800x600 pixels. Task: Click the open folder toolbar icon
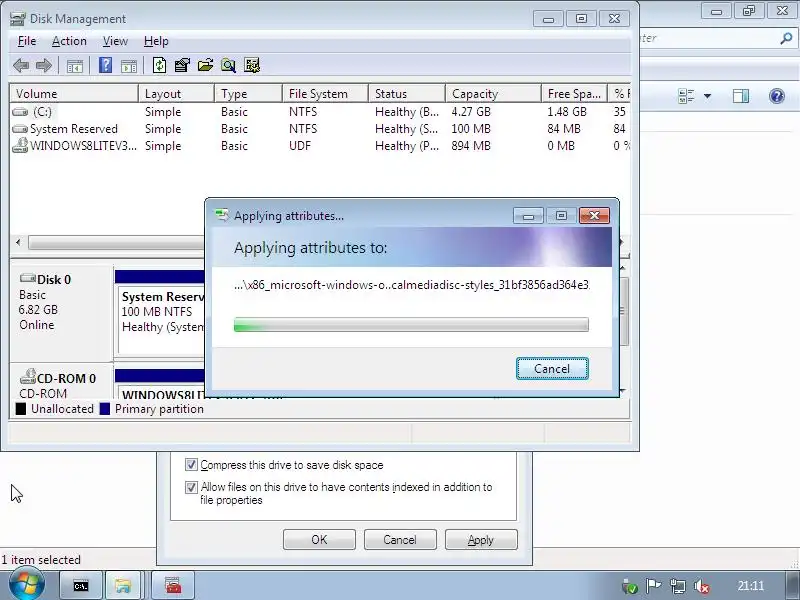tap(205, 65)
